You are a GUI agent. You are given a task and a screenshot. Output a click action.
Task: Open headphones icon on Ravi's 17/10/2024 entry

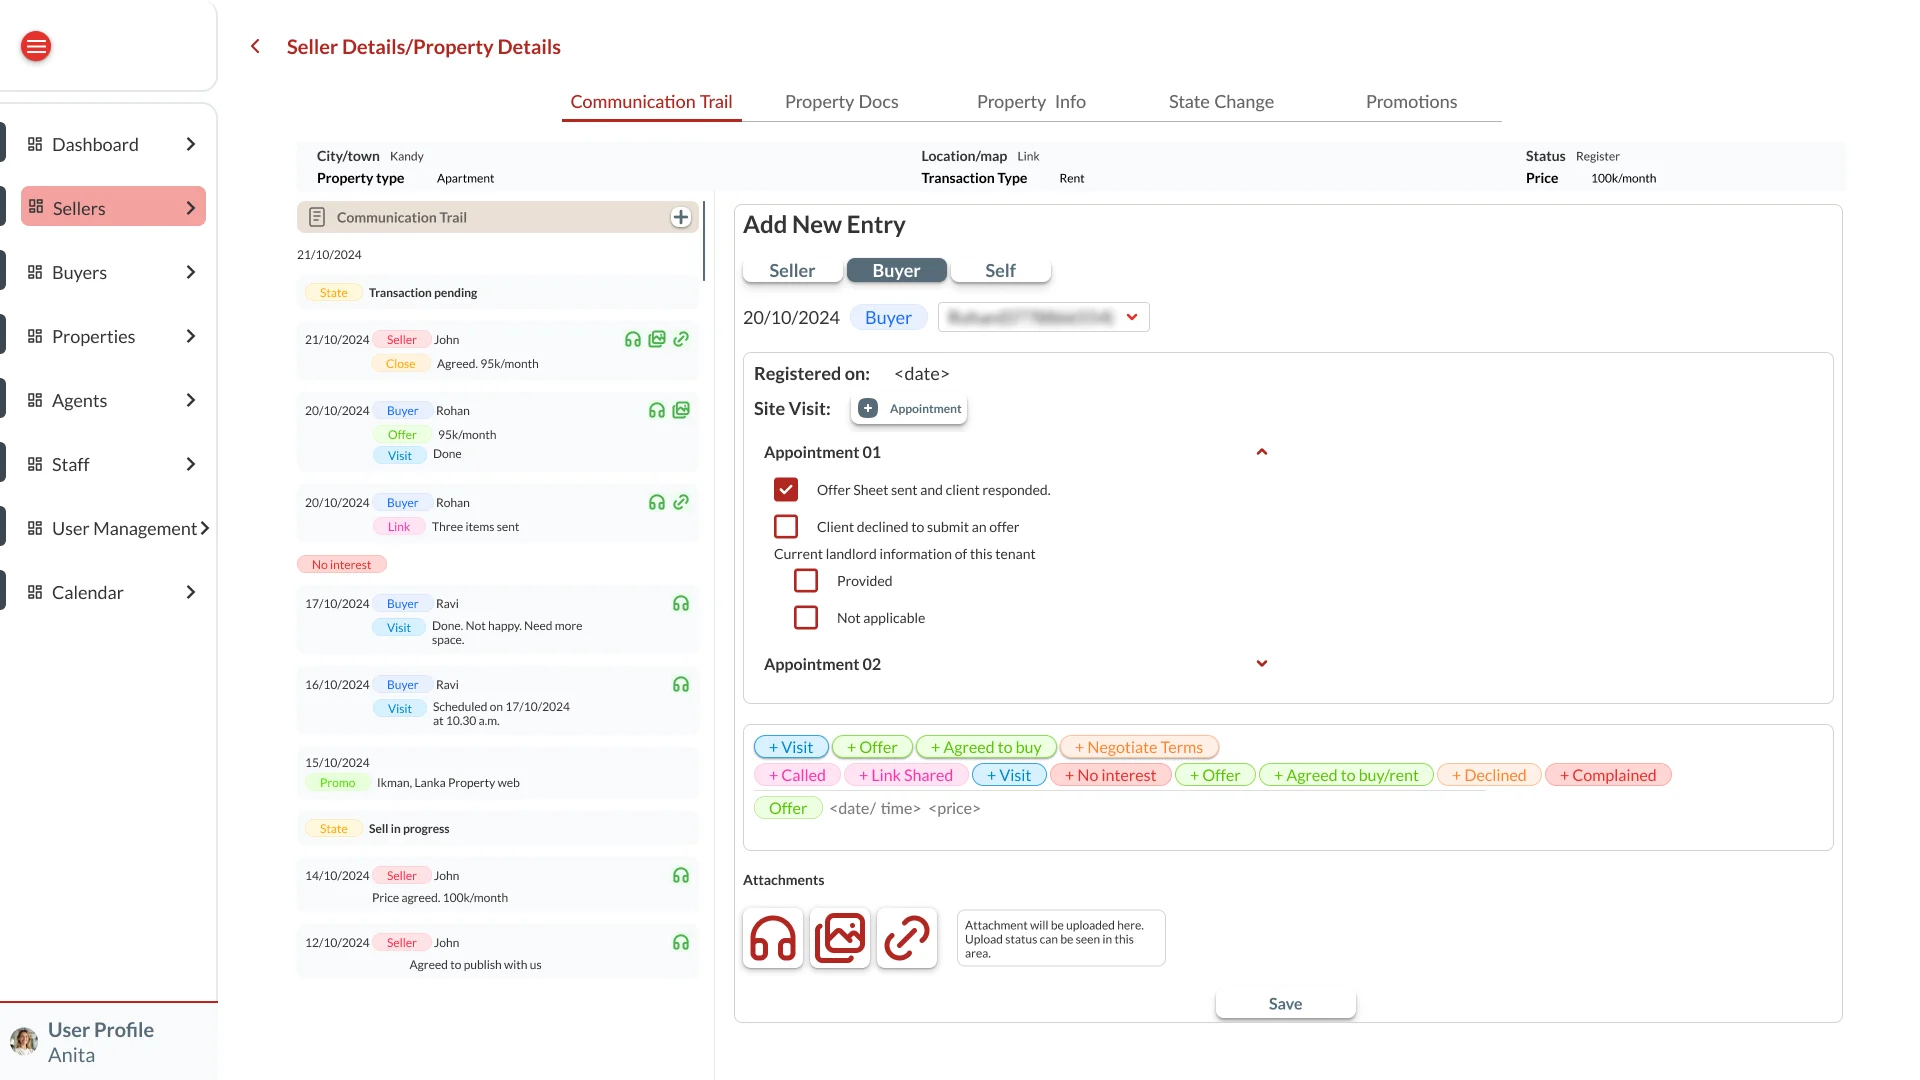pyautogui.click(x=681, y=603)
